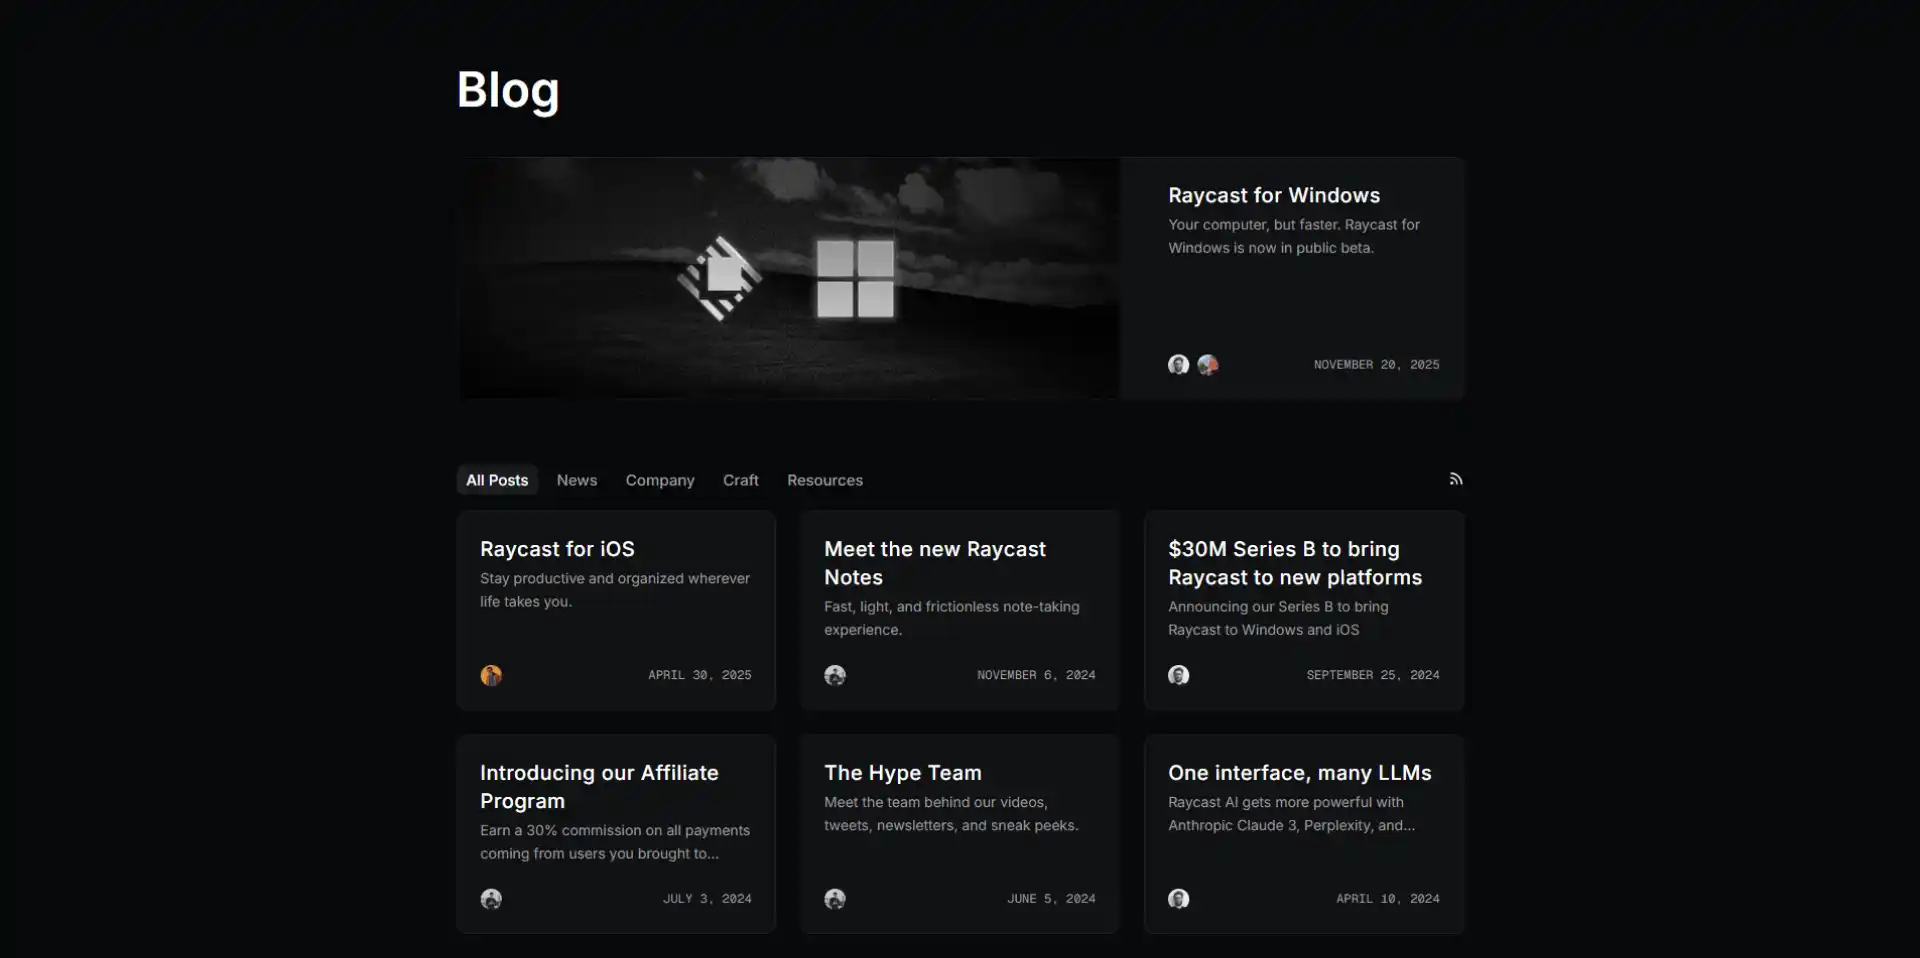Click second author avatar on Raycast for Windows
Screen dimensions: 1920x958
tap(1208, 365)
